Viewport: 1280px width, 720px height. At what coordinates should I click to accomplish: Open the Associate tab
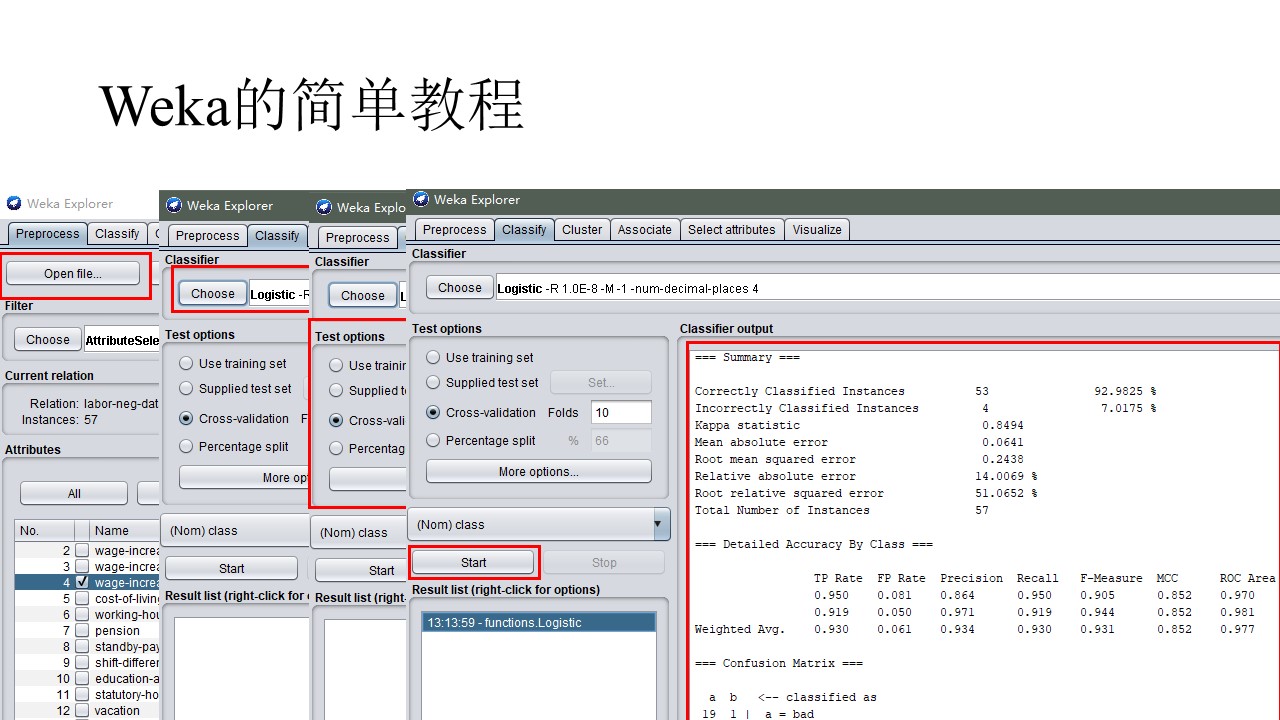pyautogui.click(x=644, y=229)
